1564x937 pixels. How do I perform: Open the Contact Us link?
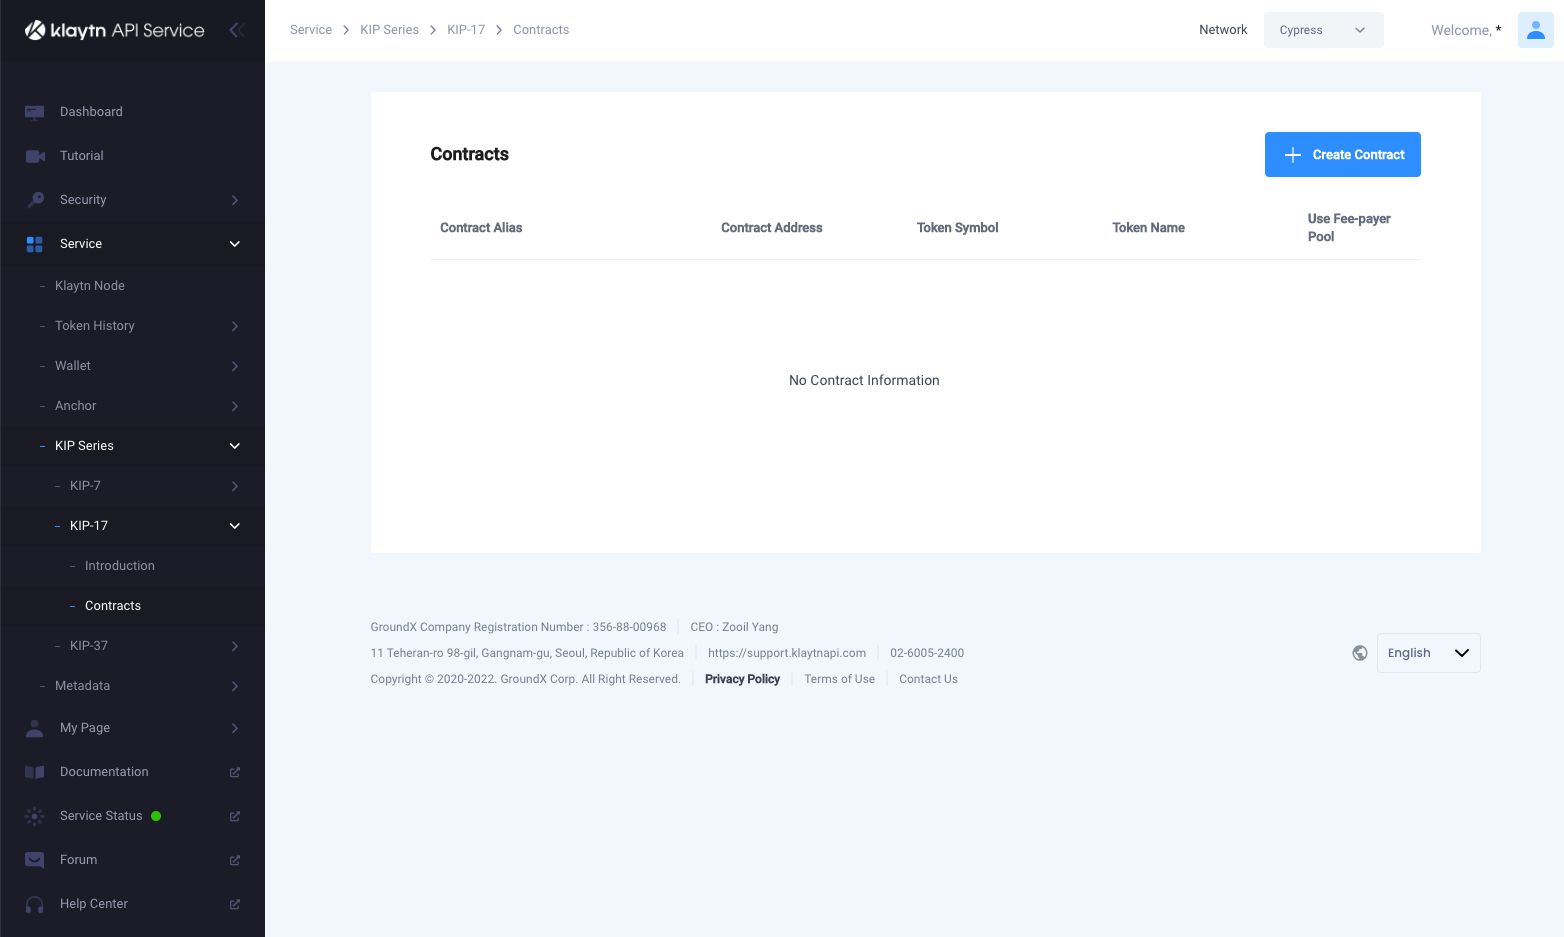[928, 679]
